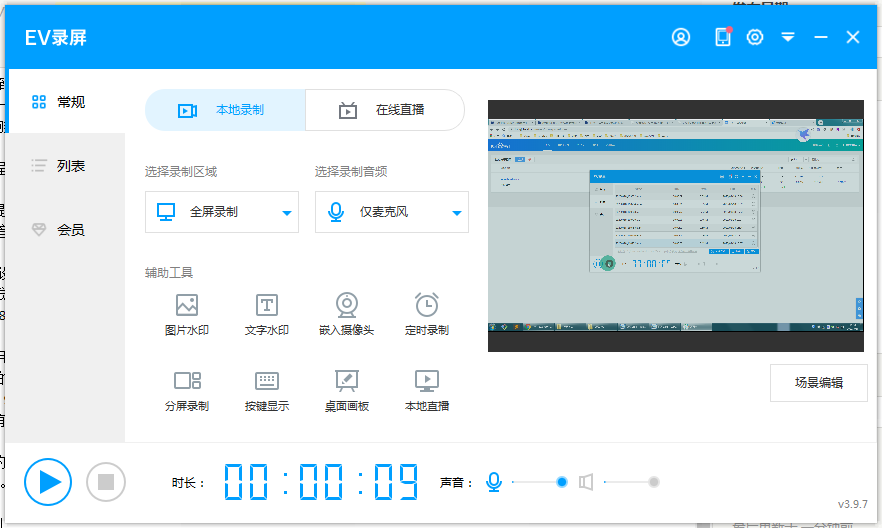Image resolution: width=882 pixels, height=528 pixels.
Task: Toggle the speaker icon in sound controls
Action: 586,482
